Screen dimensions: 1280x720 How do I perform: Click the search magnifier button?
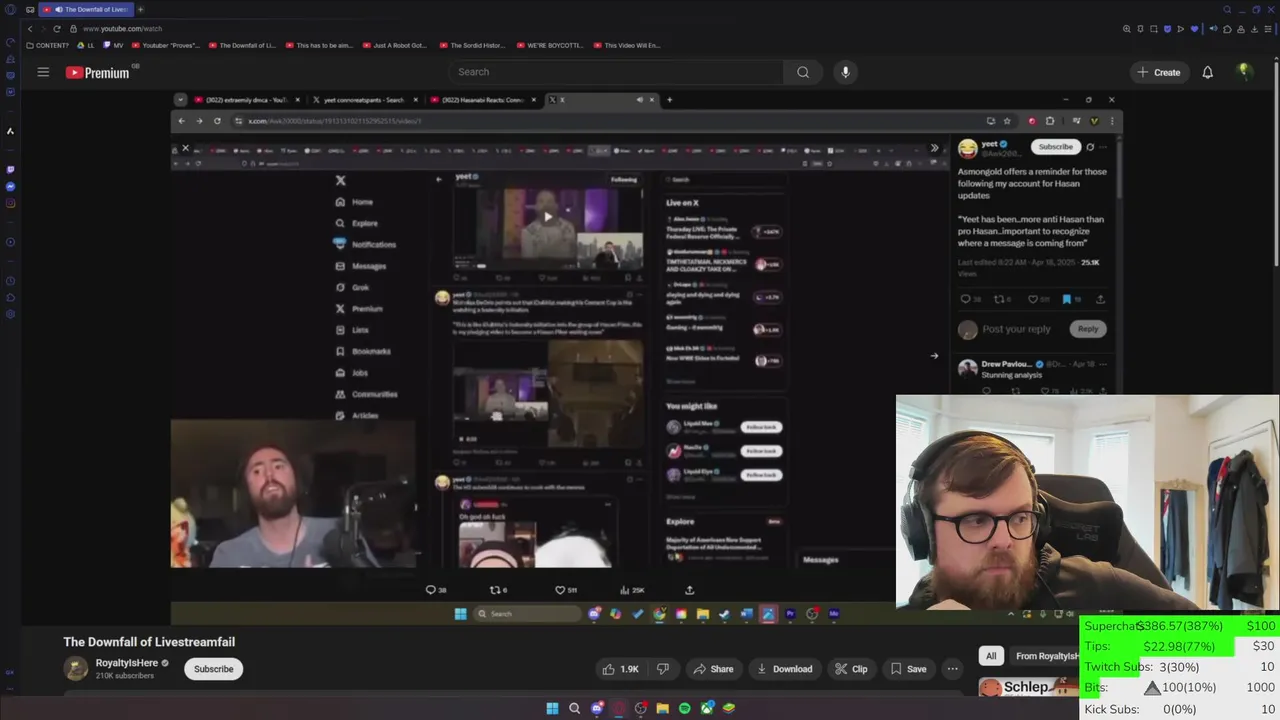(x=803, y=72)
